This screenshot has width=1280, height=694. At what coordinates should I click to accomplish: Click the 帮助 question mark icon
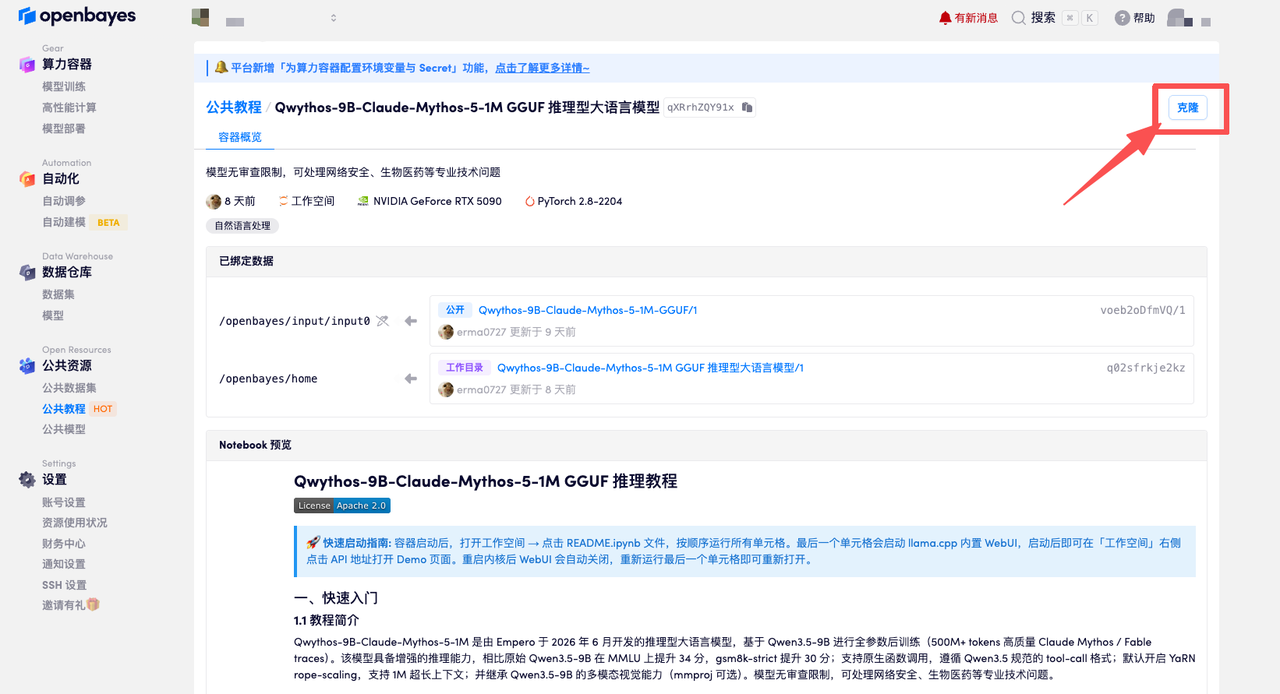click(x=1122, y=18)
